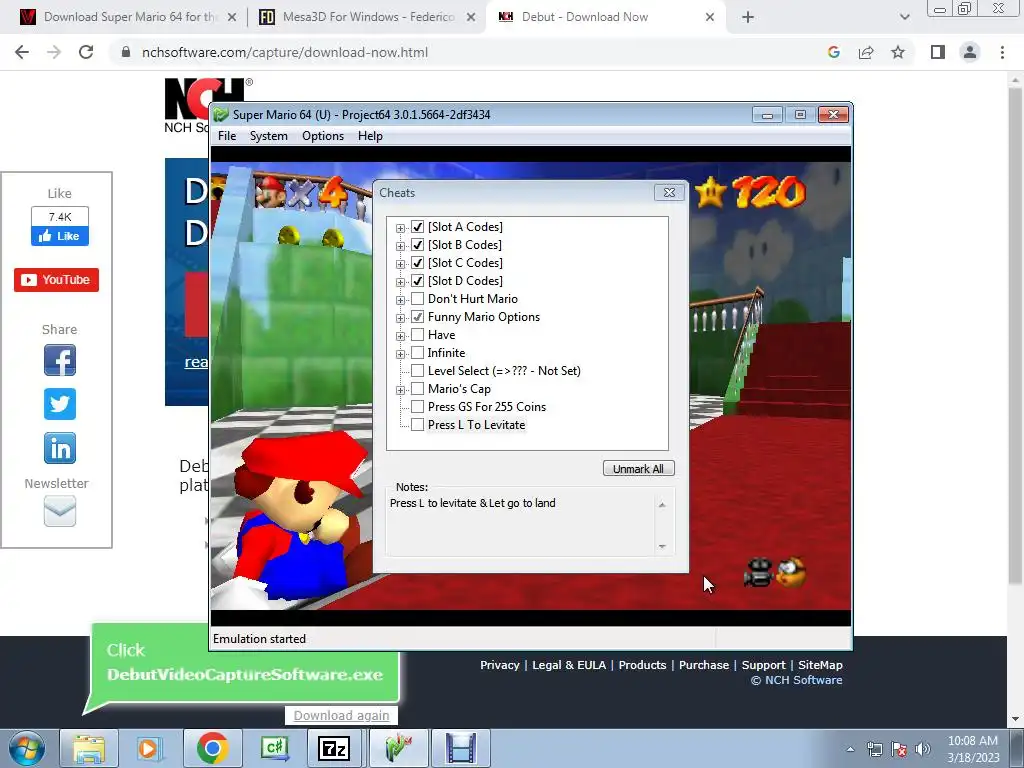Expand the Slot D Codes tree node

click(400, 282)
